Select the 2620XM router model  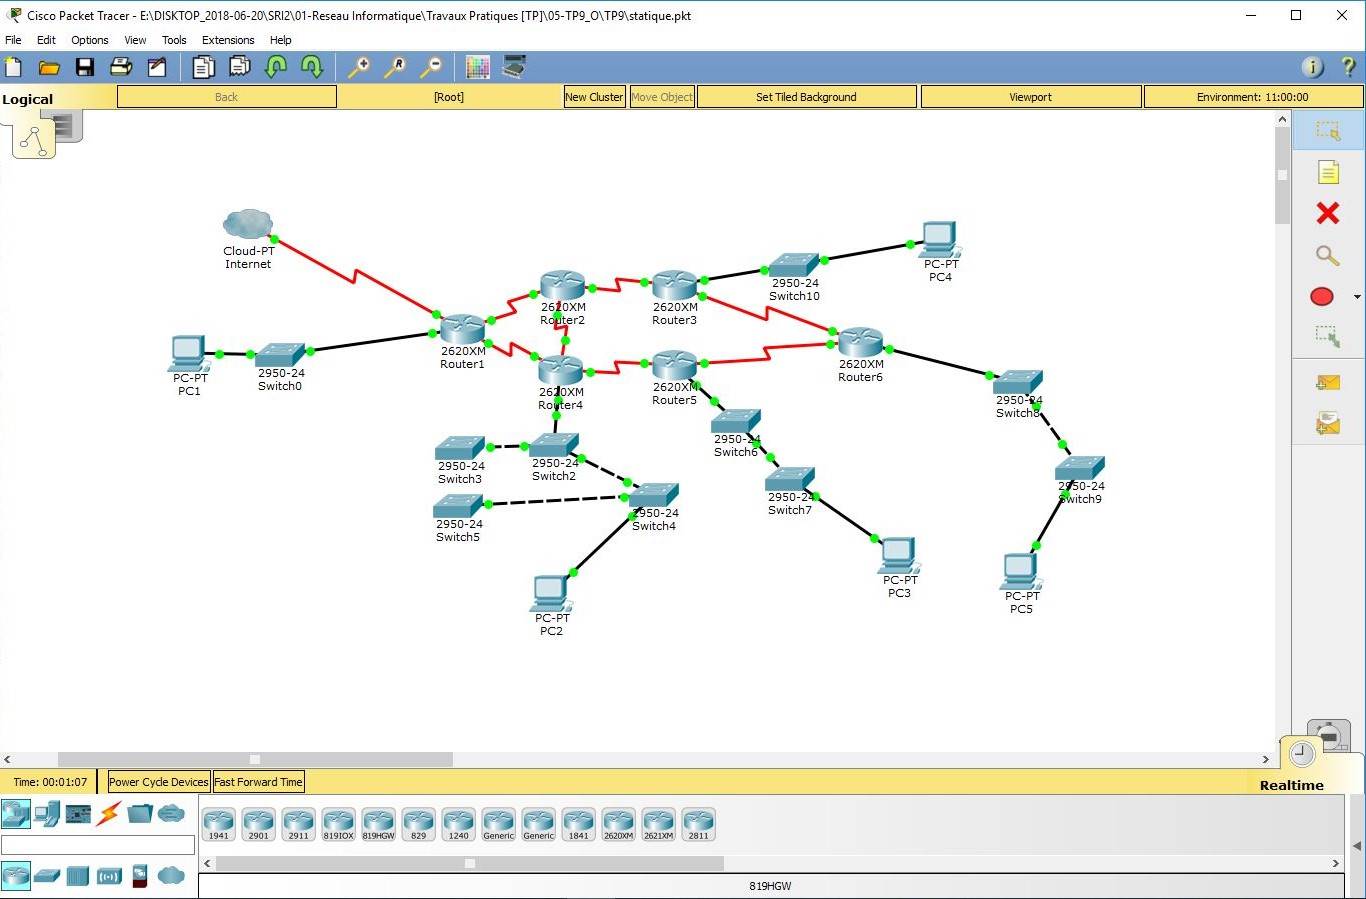(x=618, y=823)
